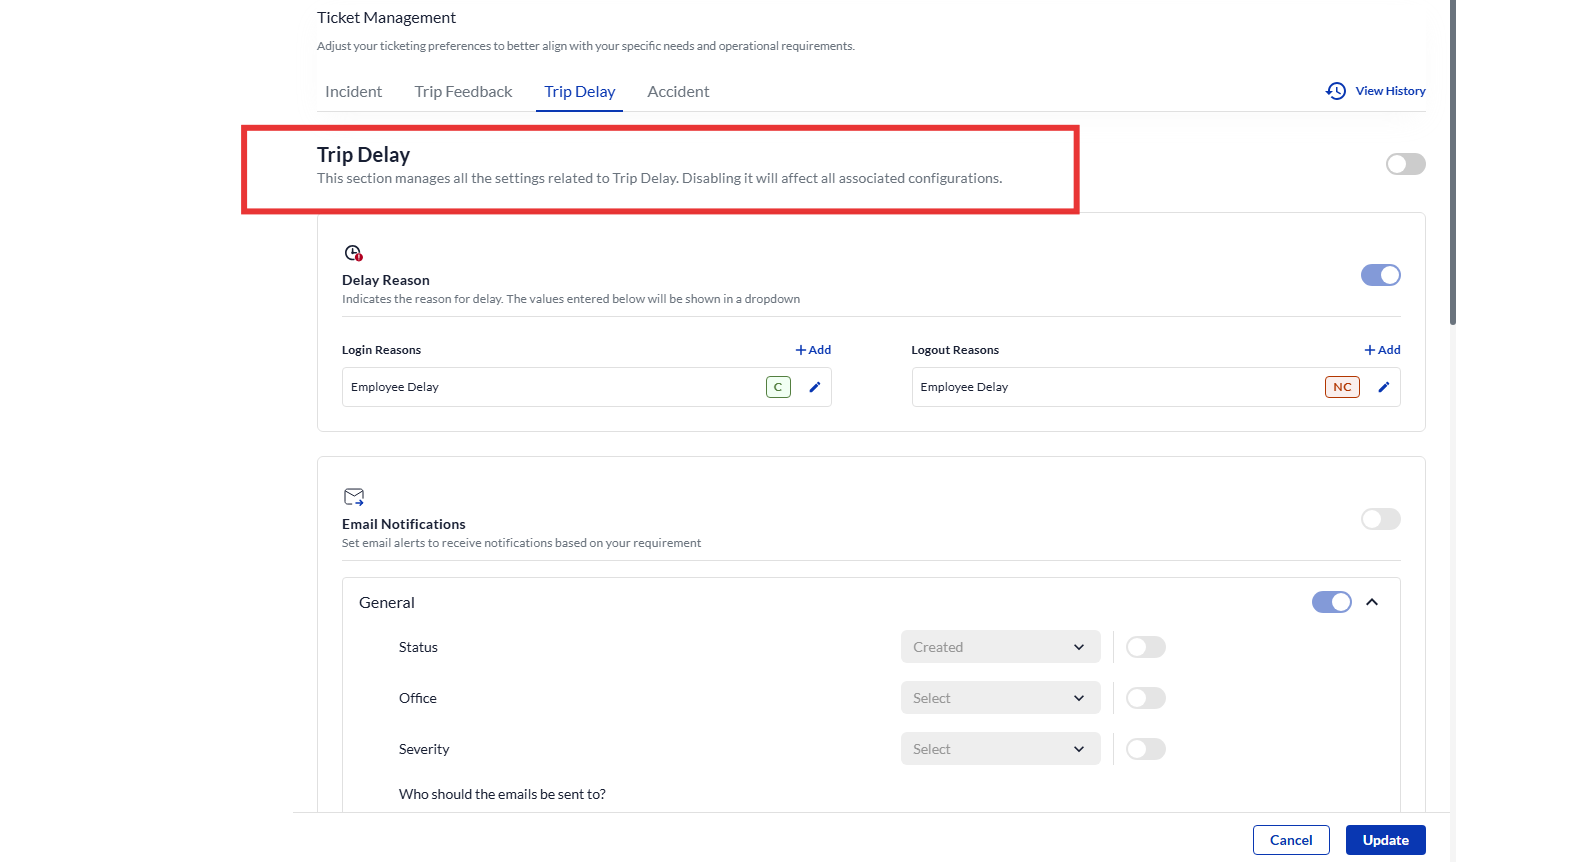Screen dimensions: 1594x862
Task: Click the 'Set email alerts' description text
Action: (521, 543)
